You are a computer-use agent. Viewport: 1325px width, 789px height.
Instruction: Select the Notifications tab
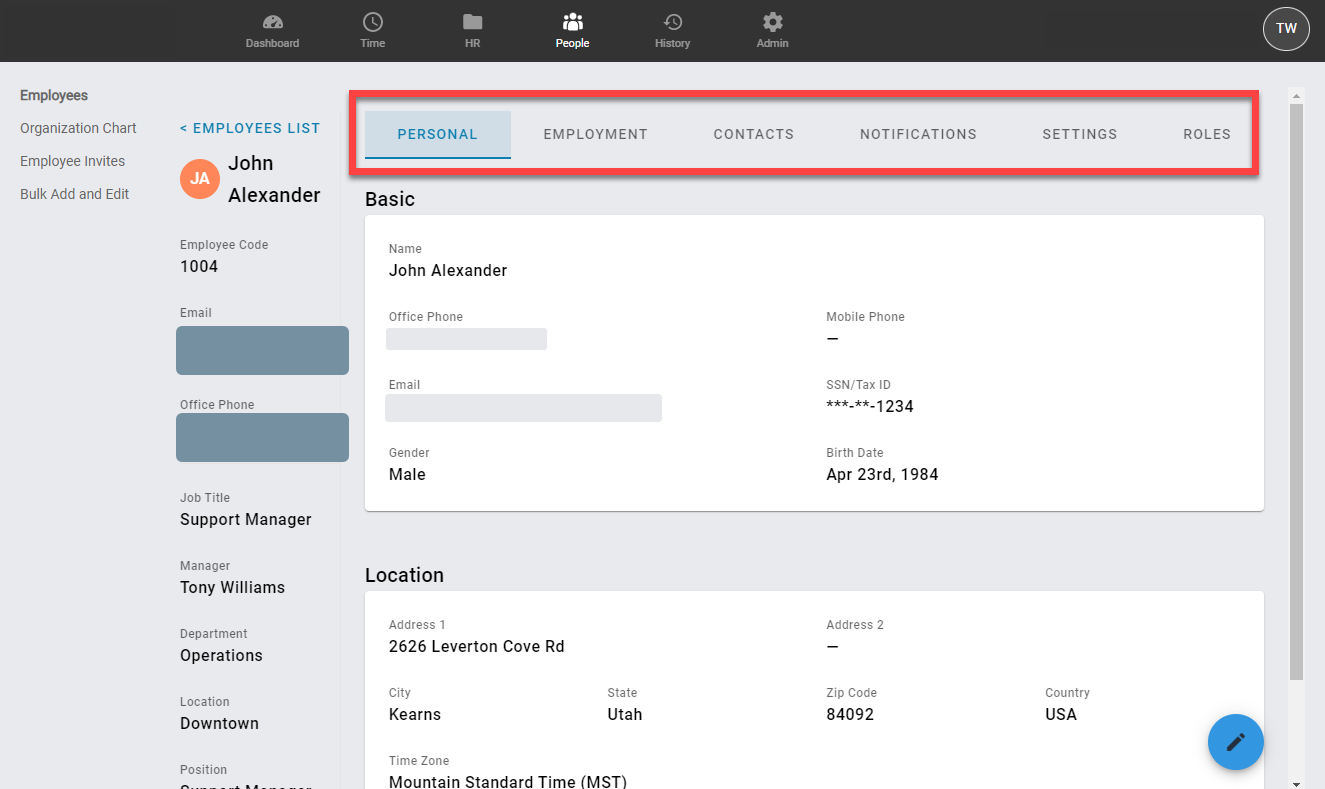pos(918,134)
